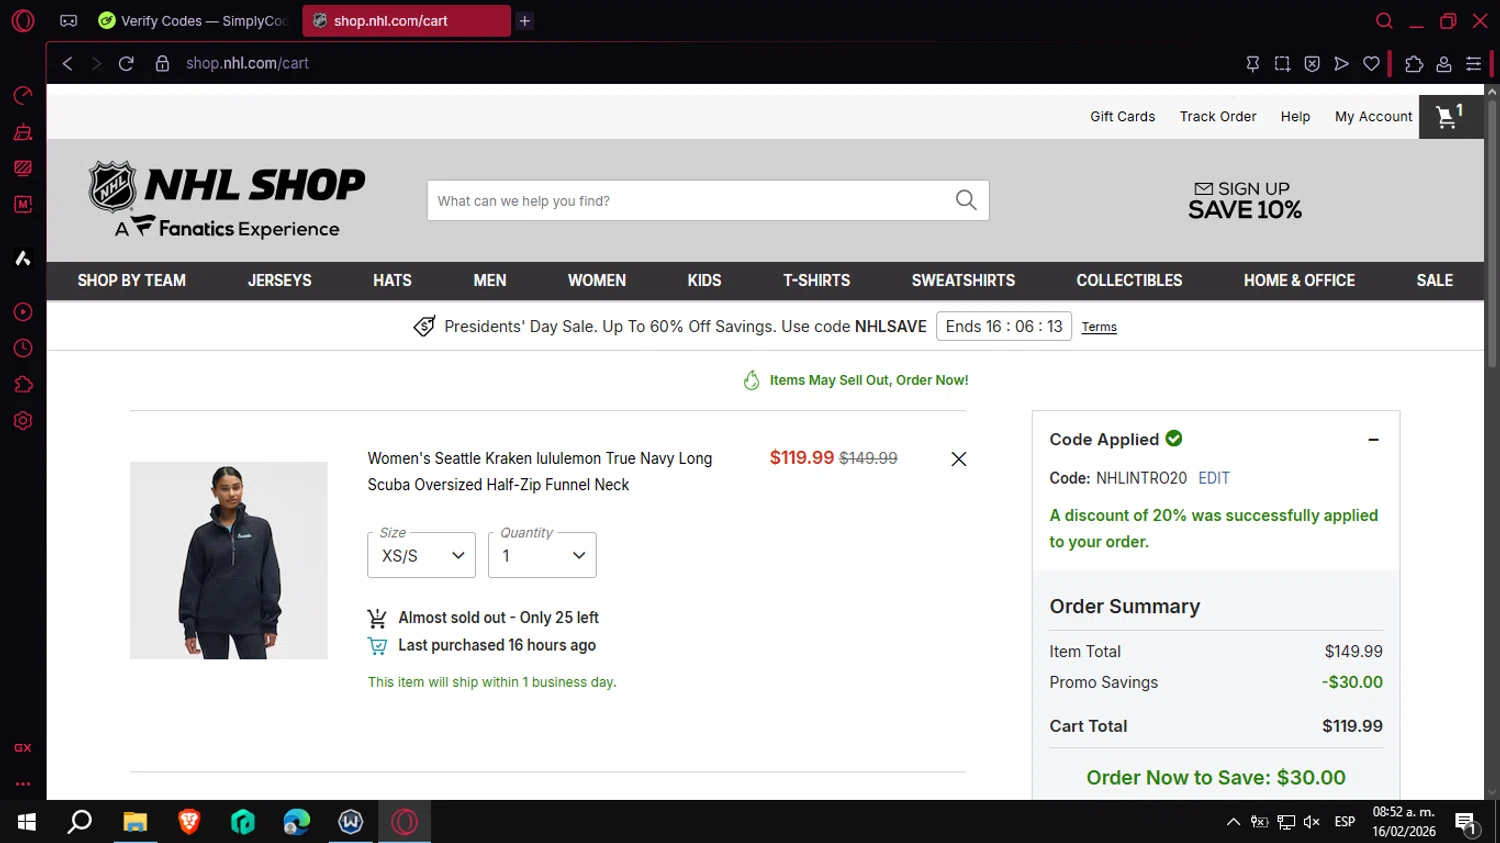The width and height of the screenshot is (1500, 843).
Task: Open a new browser tab
Action: pyautogui.click(x=524, y=21)
